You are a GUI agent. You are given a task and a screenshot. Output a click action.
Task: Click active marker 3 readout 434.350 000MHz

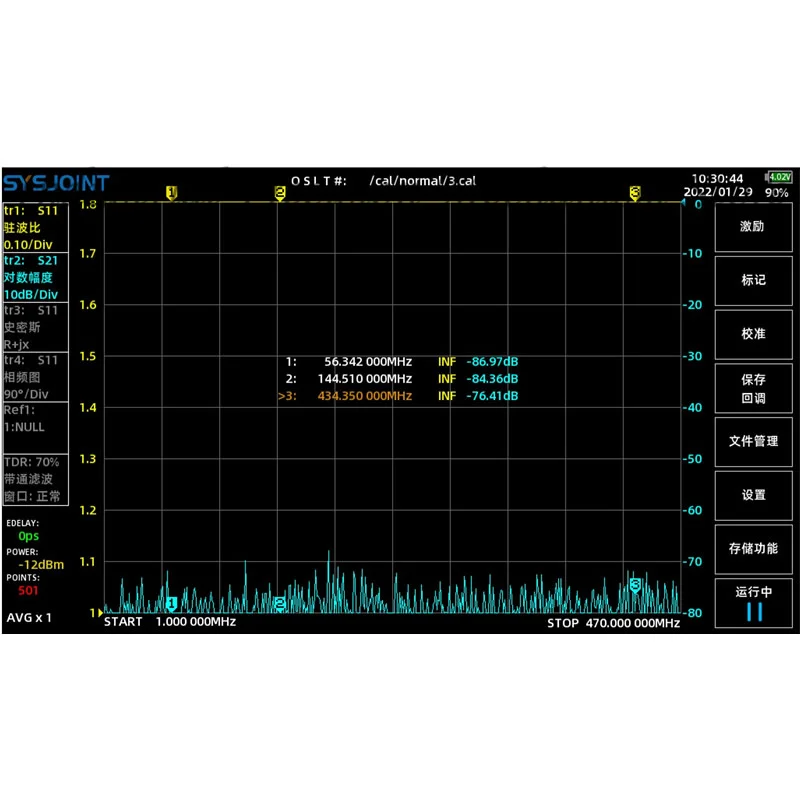364,396
